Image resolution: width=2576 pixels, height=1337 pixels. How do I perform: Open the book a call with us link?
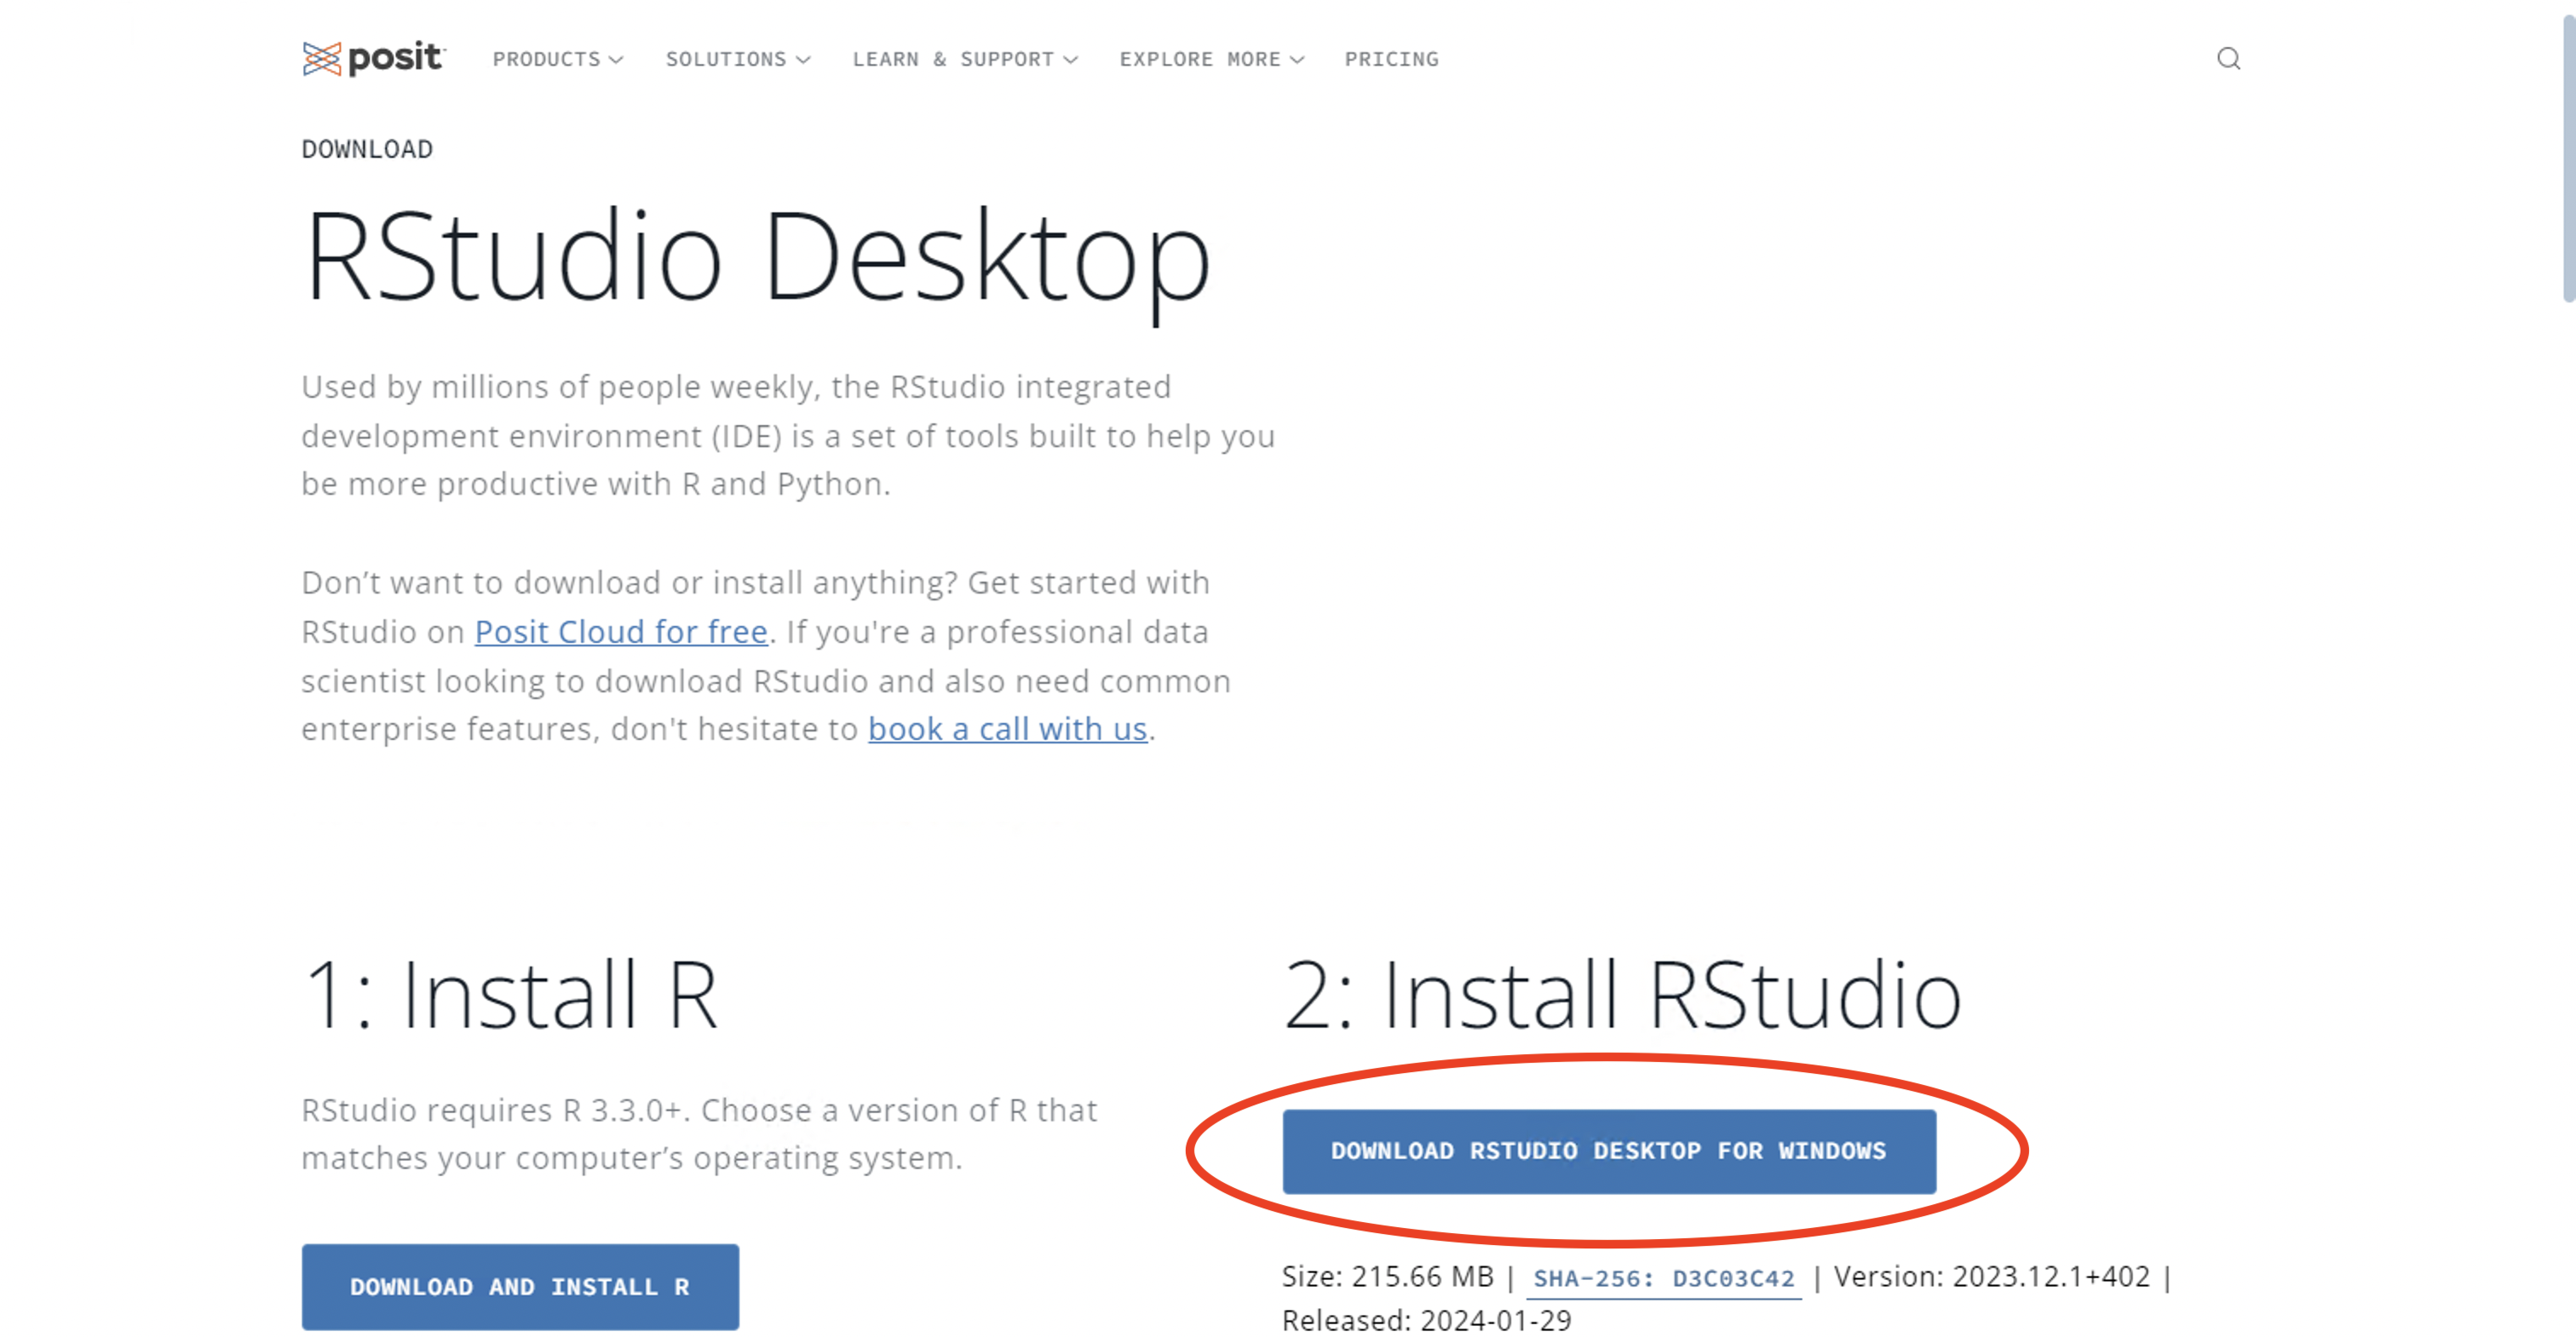point(1007,728)
